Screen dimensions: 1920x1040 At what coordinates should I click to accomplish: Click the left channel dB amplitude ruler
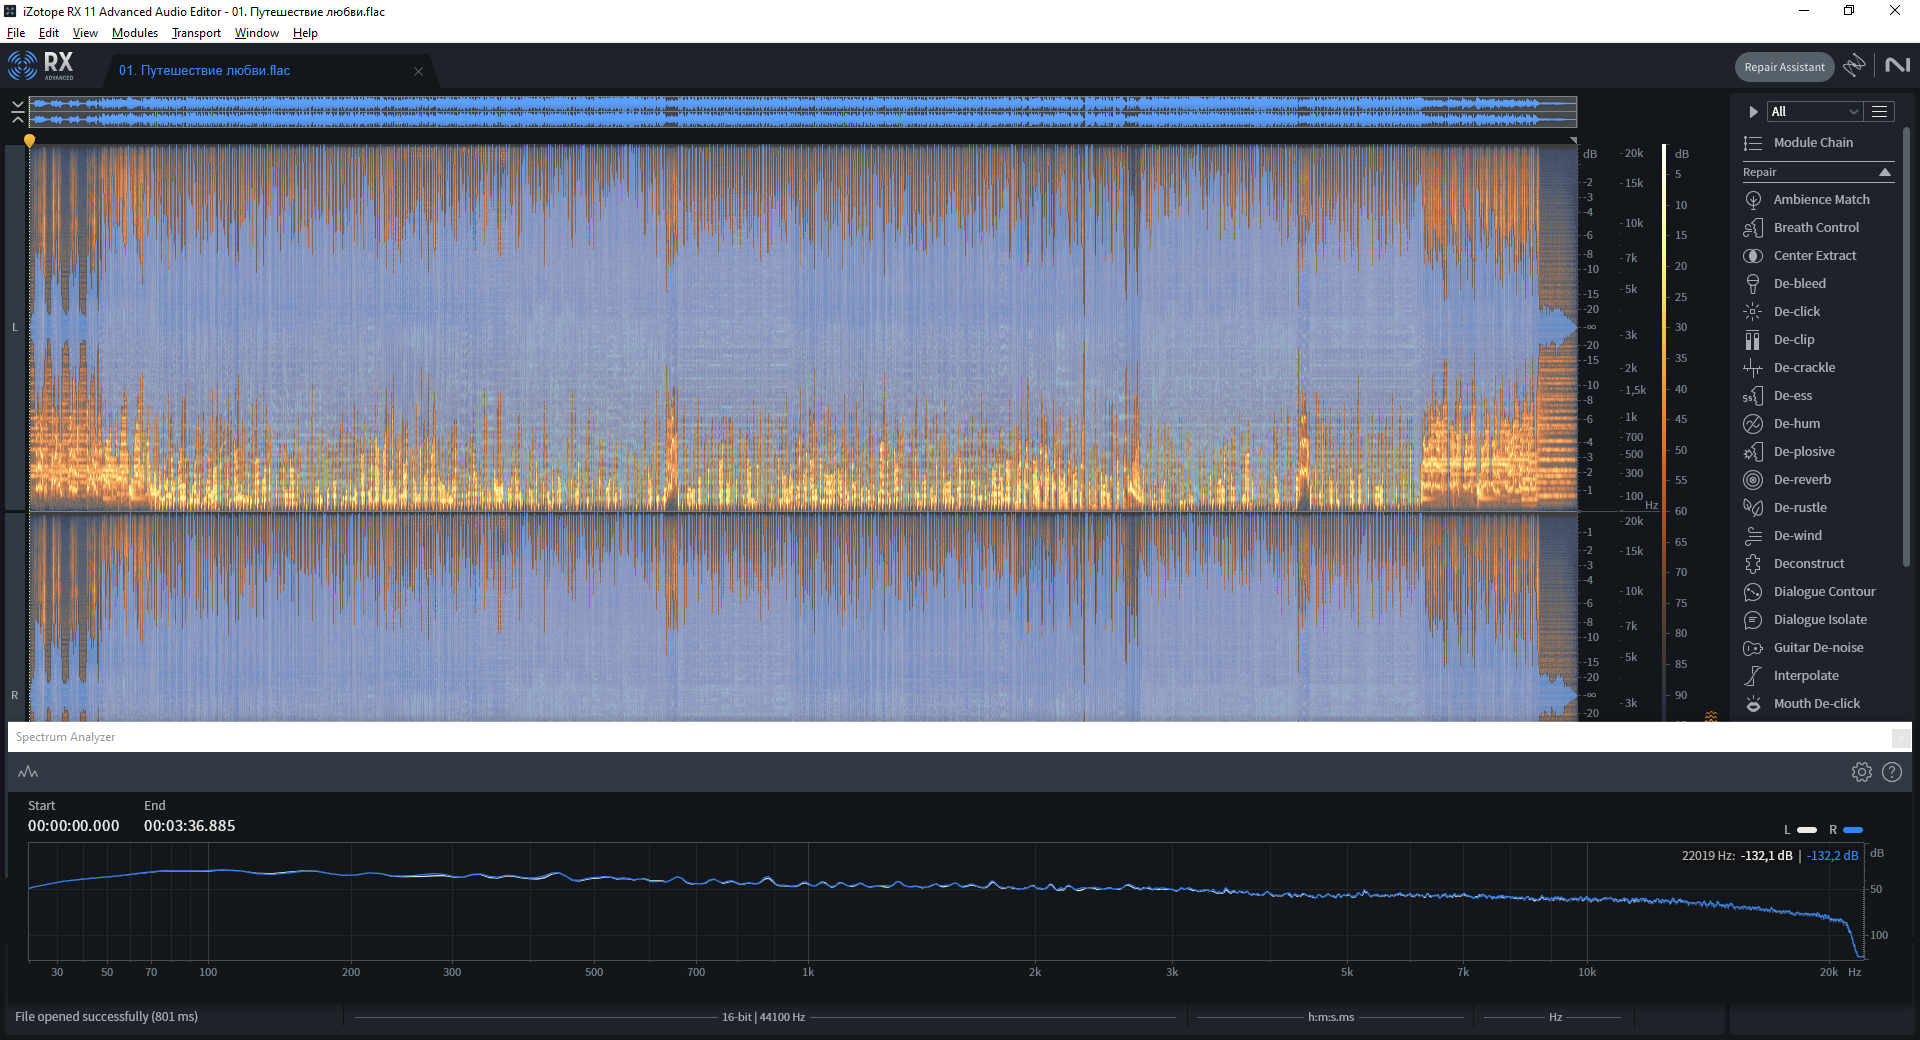1591,327
